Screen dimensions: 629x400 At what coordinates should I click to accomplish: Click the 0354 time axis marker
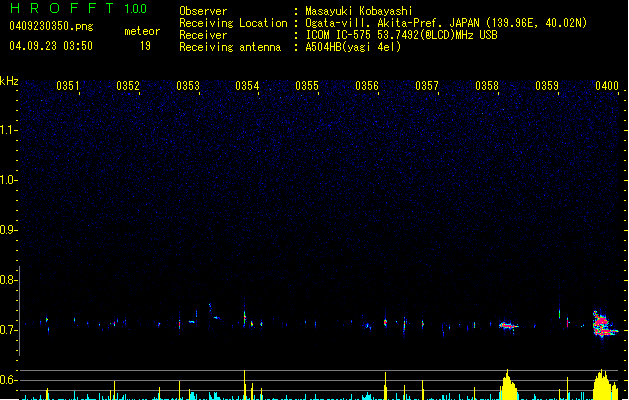click(247, 85)
